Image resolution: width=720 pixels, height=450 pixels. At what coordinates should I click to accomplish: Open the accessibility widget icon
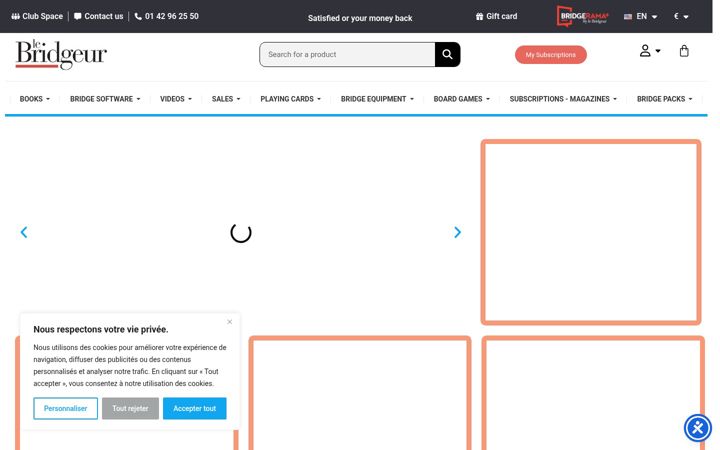click(x=698, y=428)
